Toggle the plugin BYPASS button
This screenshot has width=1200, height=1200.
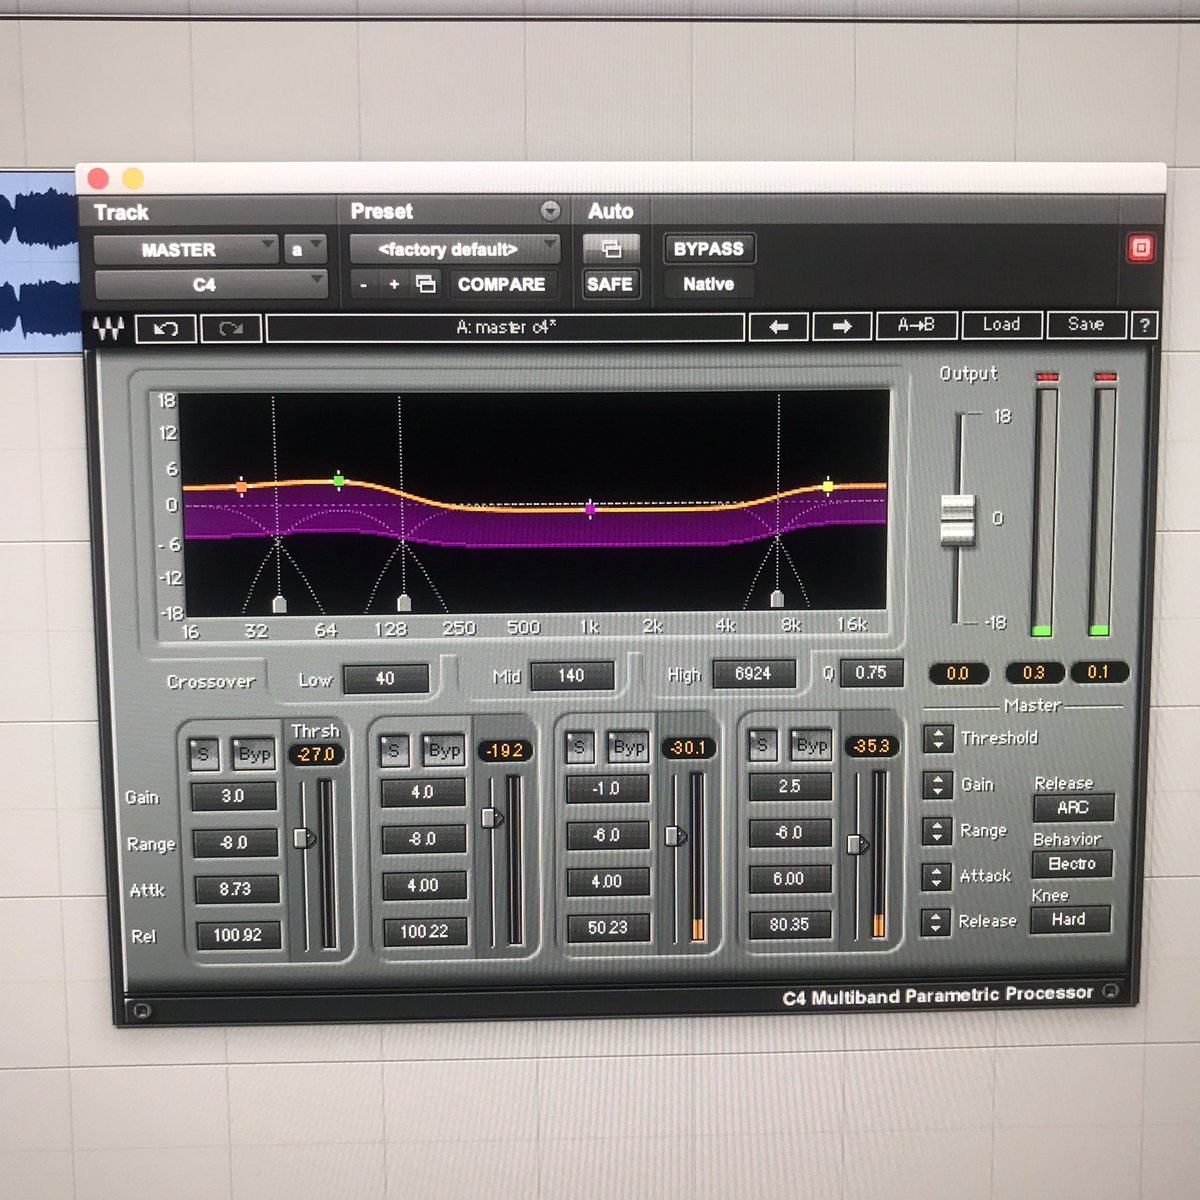coord(709,248)
